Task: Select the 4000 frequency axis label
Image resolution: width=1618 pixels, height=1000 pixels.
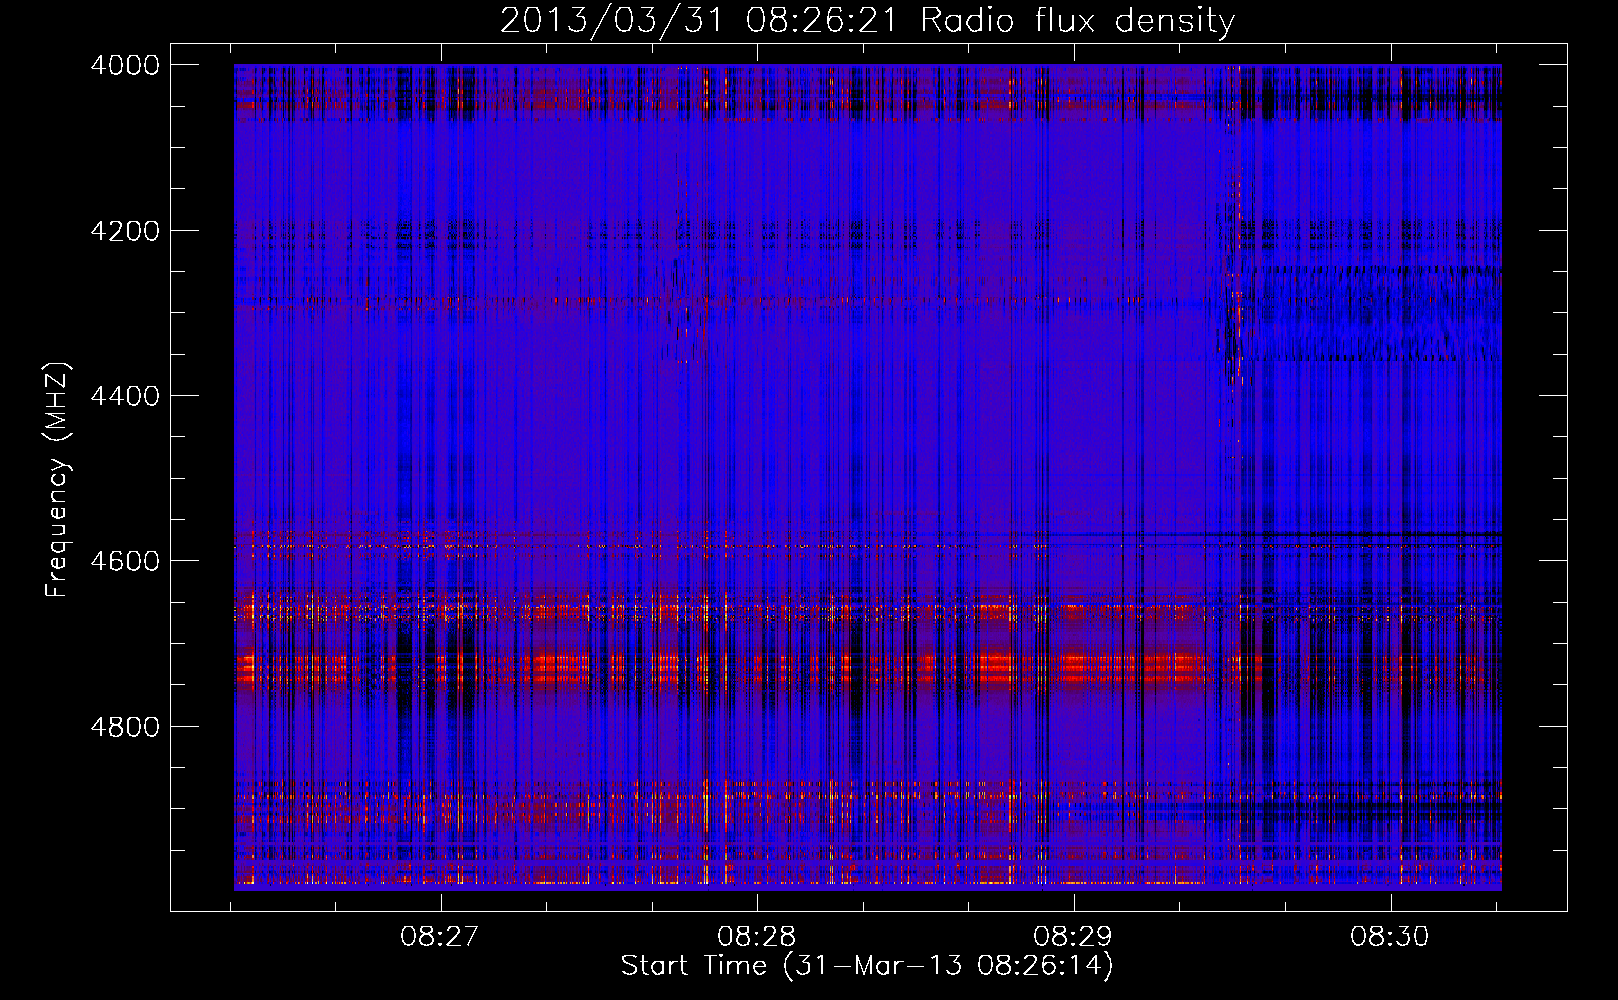Action: pos(124,65)
